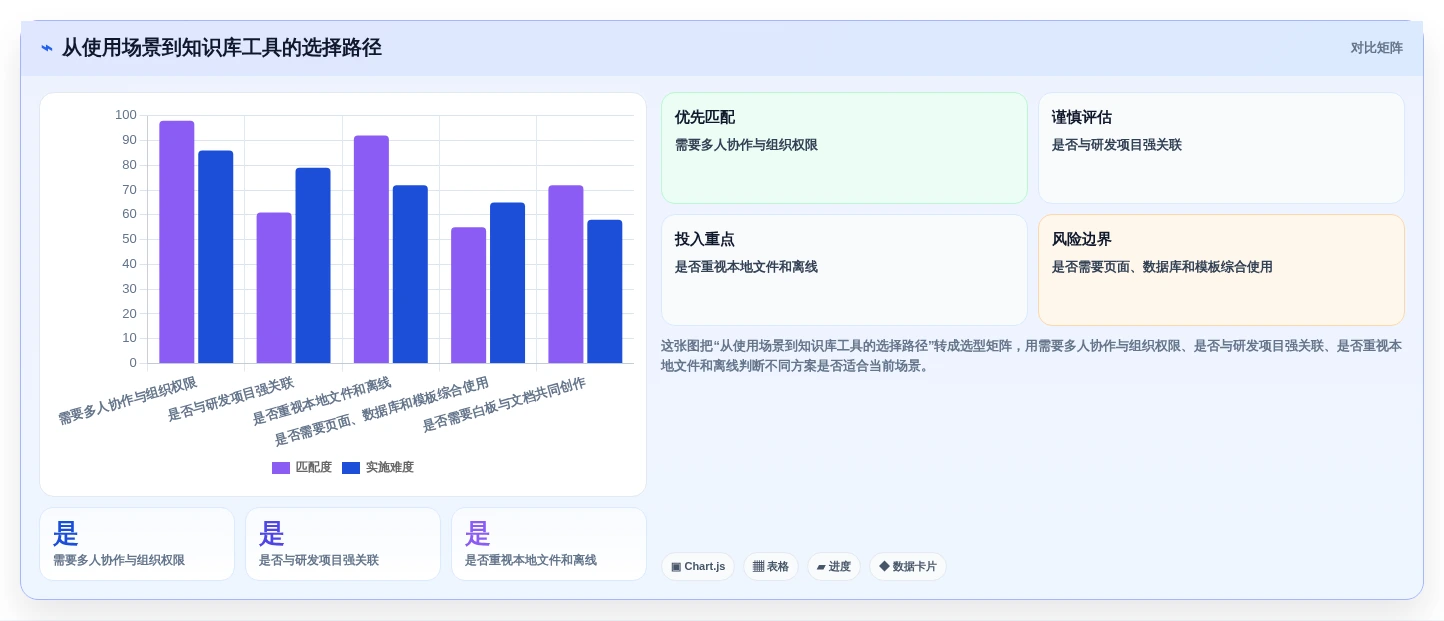Image resolution: width=1444 pixels, height=621 pixels.
Task: Toggle the 匹配度 legend entry
Action: [x=302, y=467]
